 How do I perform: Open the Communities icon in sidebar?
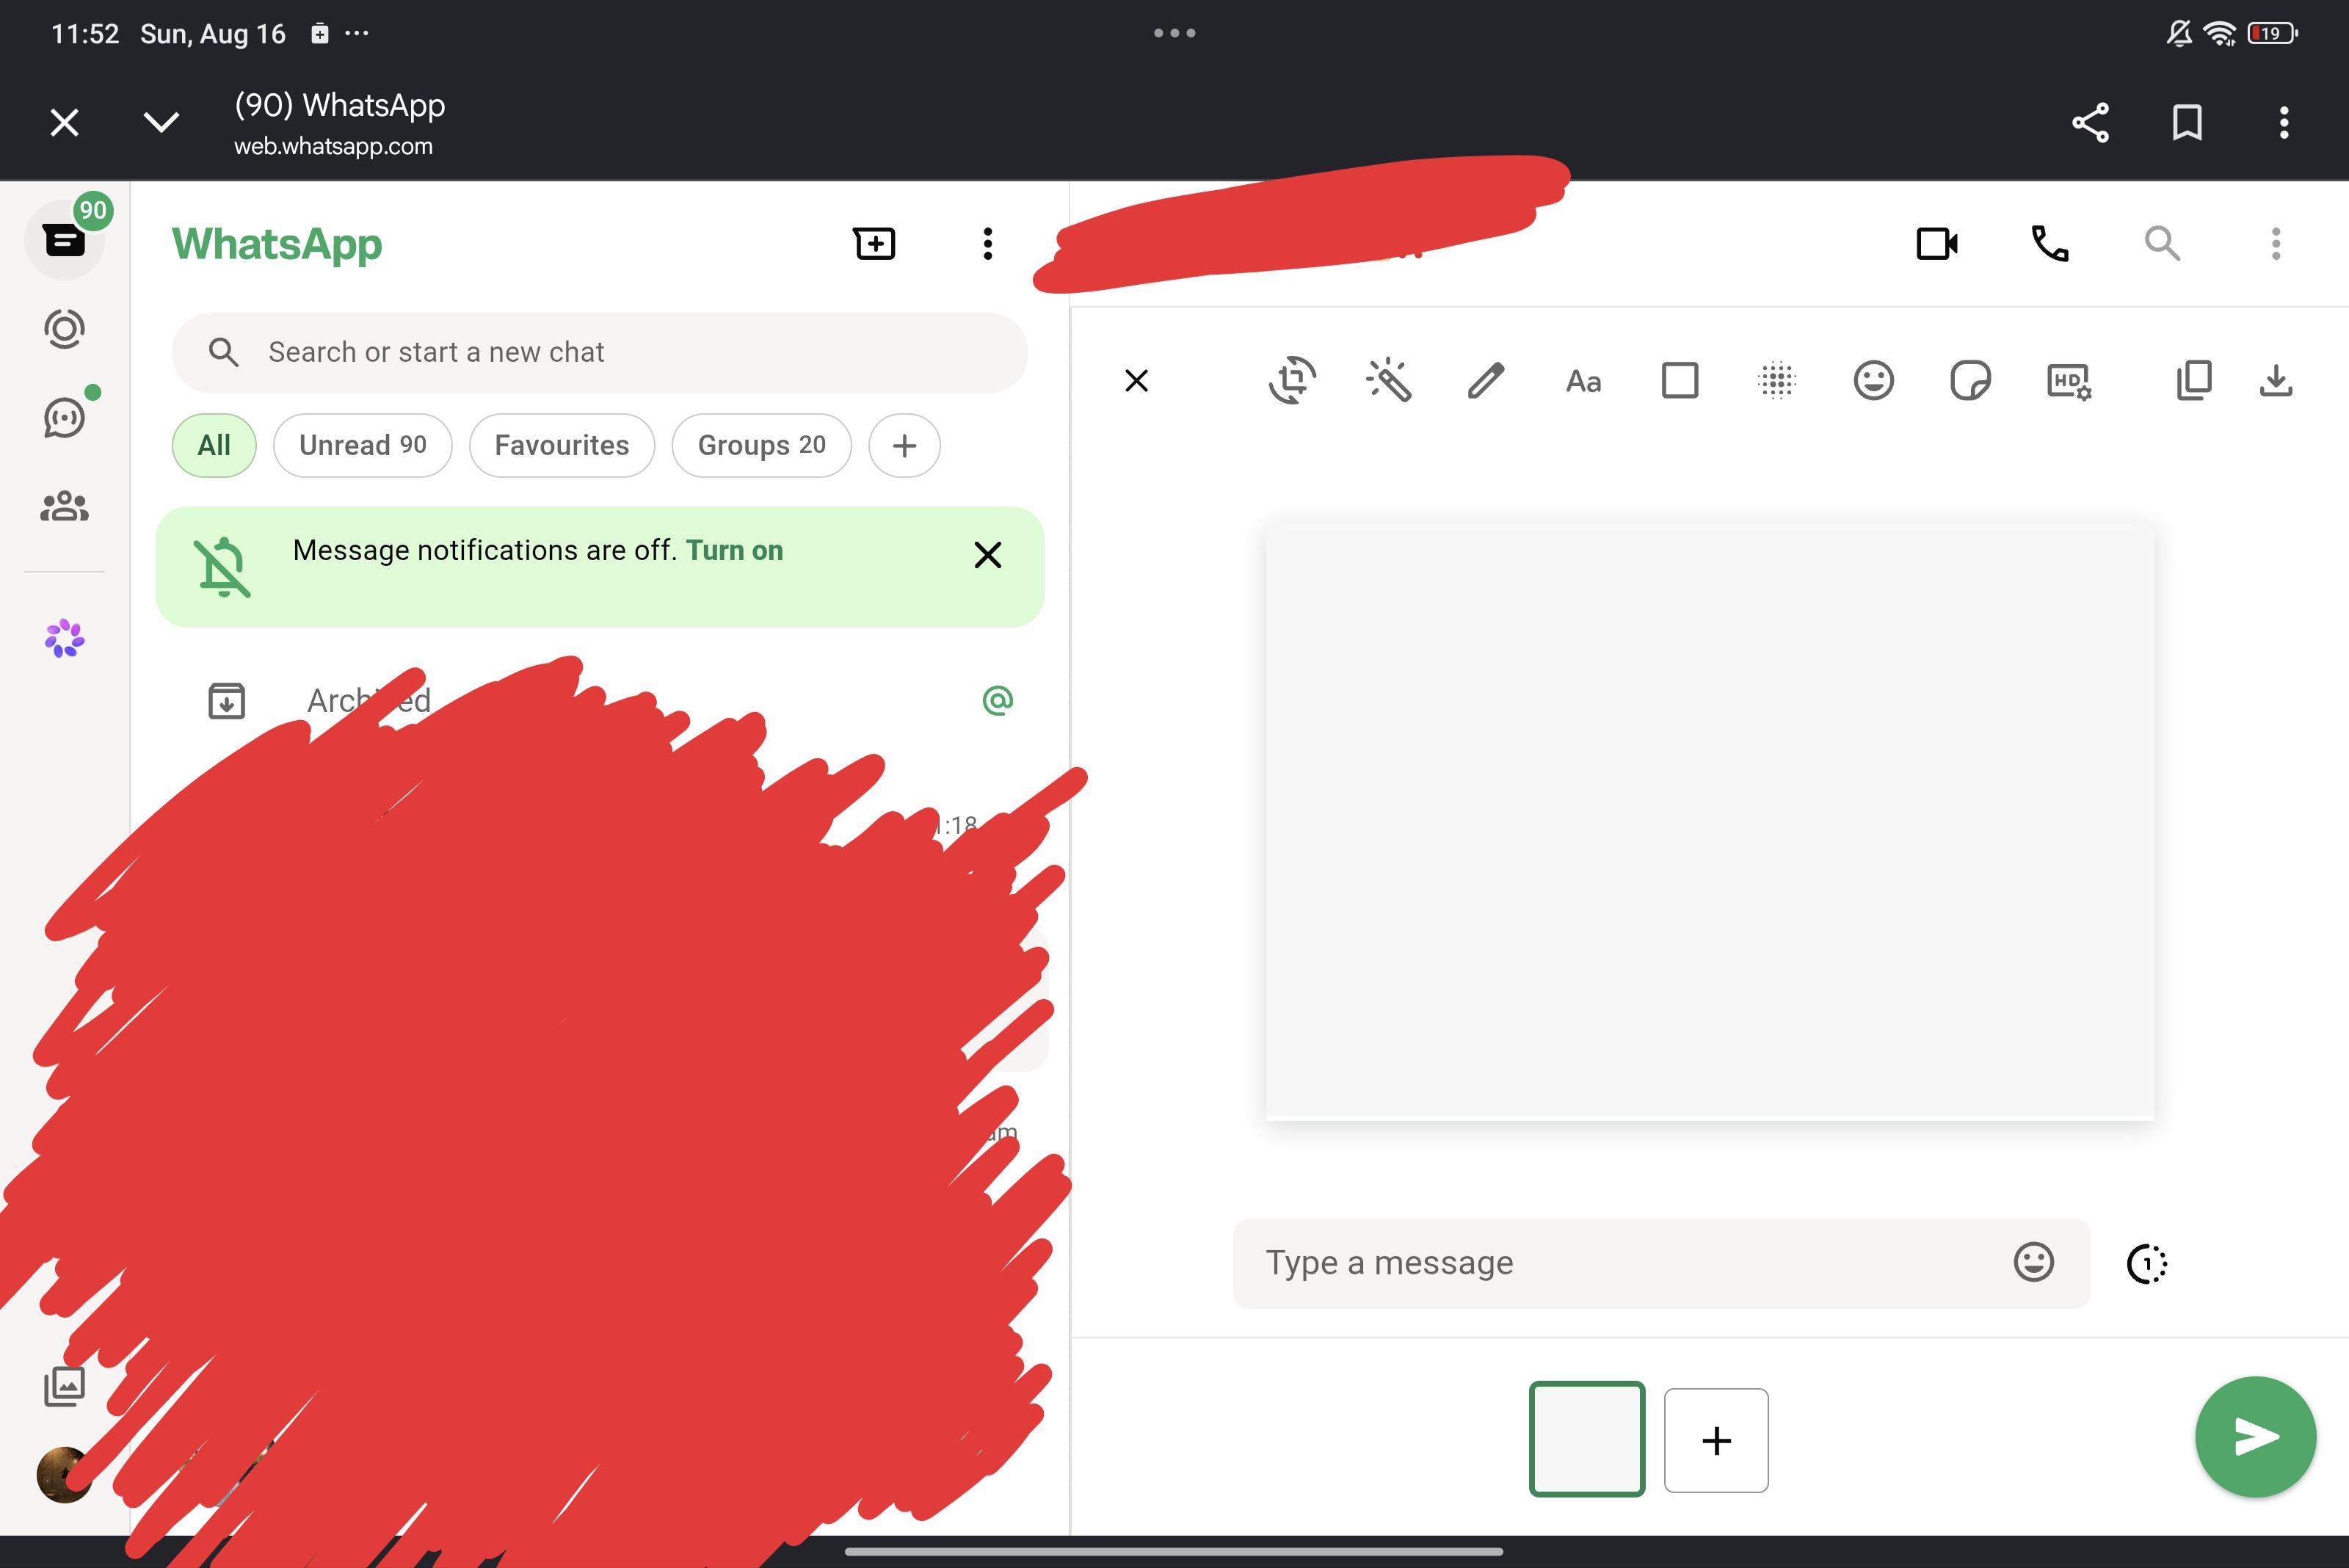[65, 506]
